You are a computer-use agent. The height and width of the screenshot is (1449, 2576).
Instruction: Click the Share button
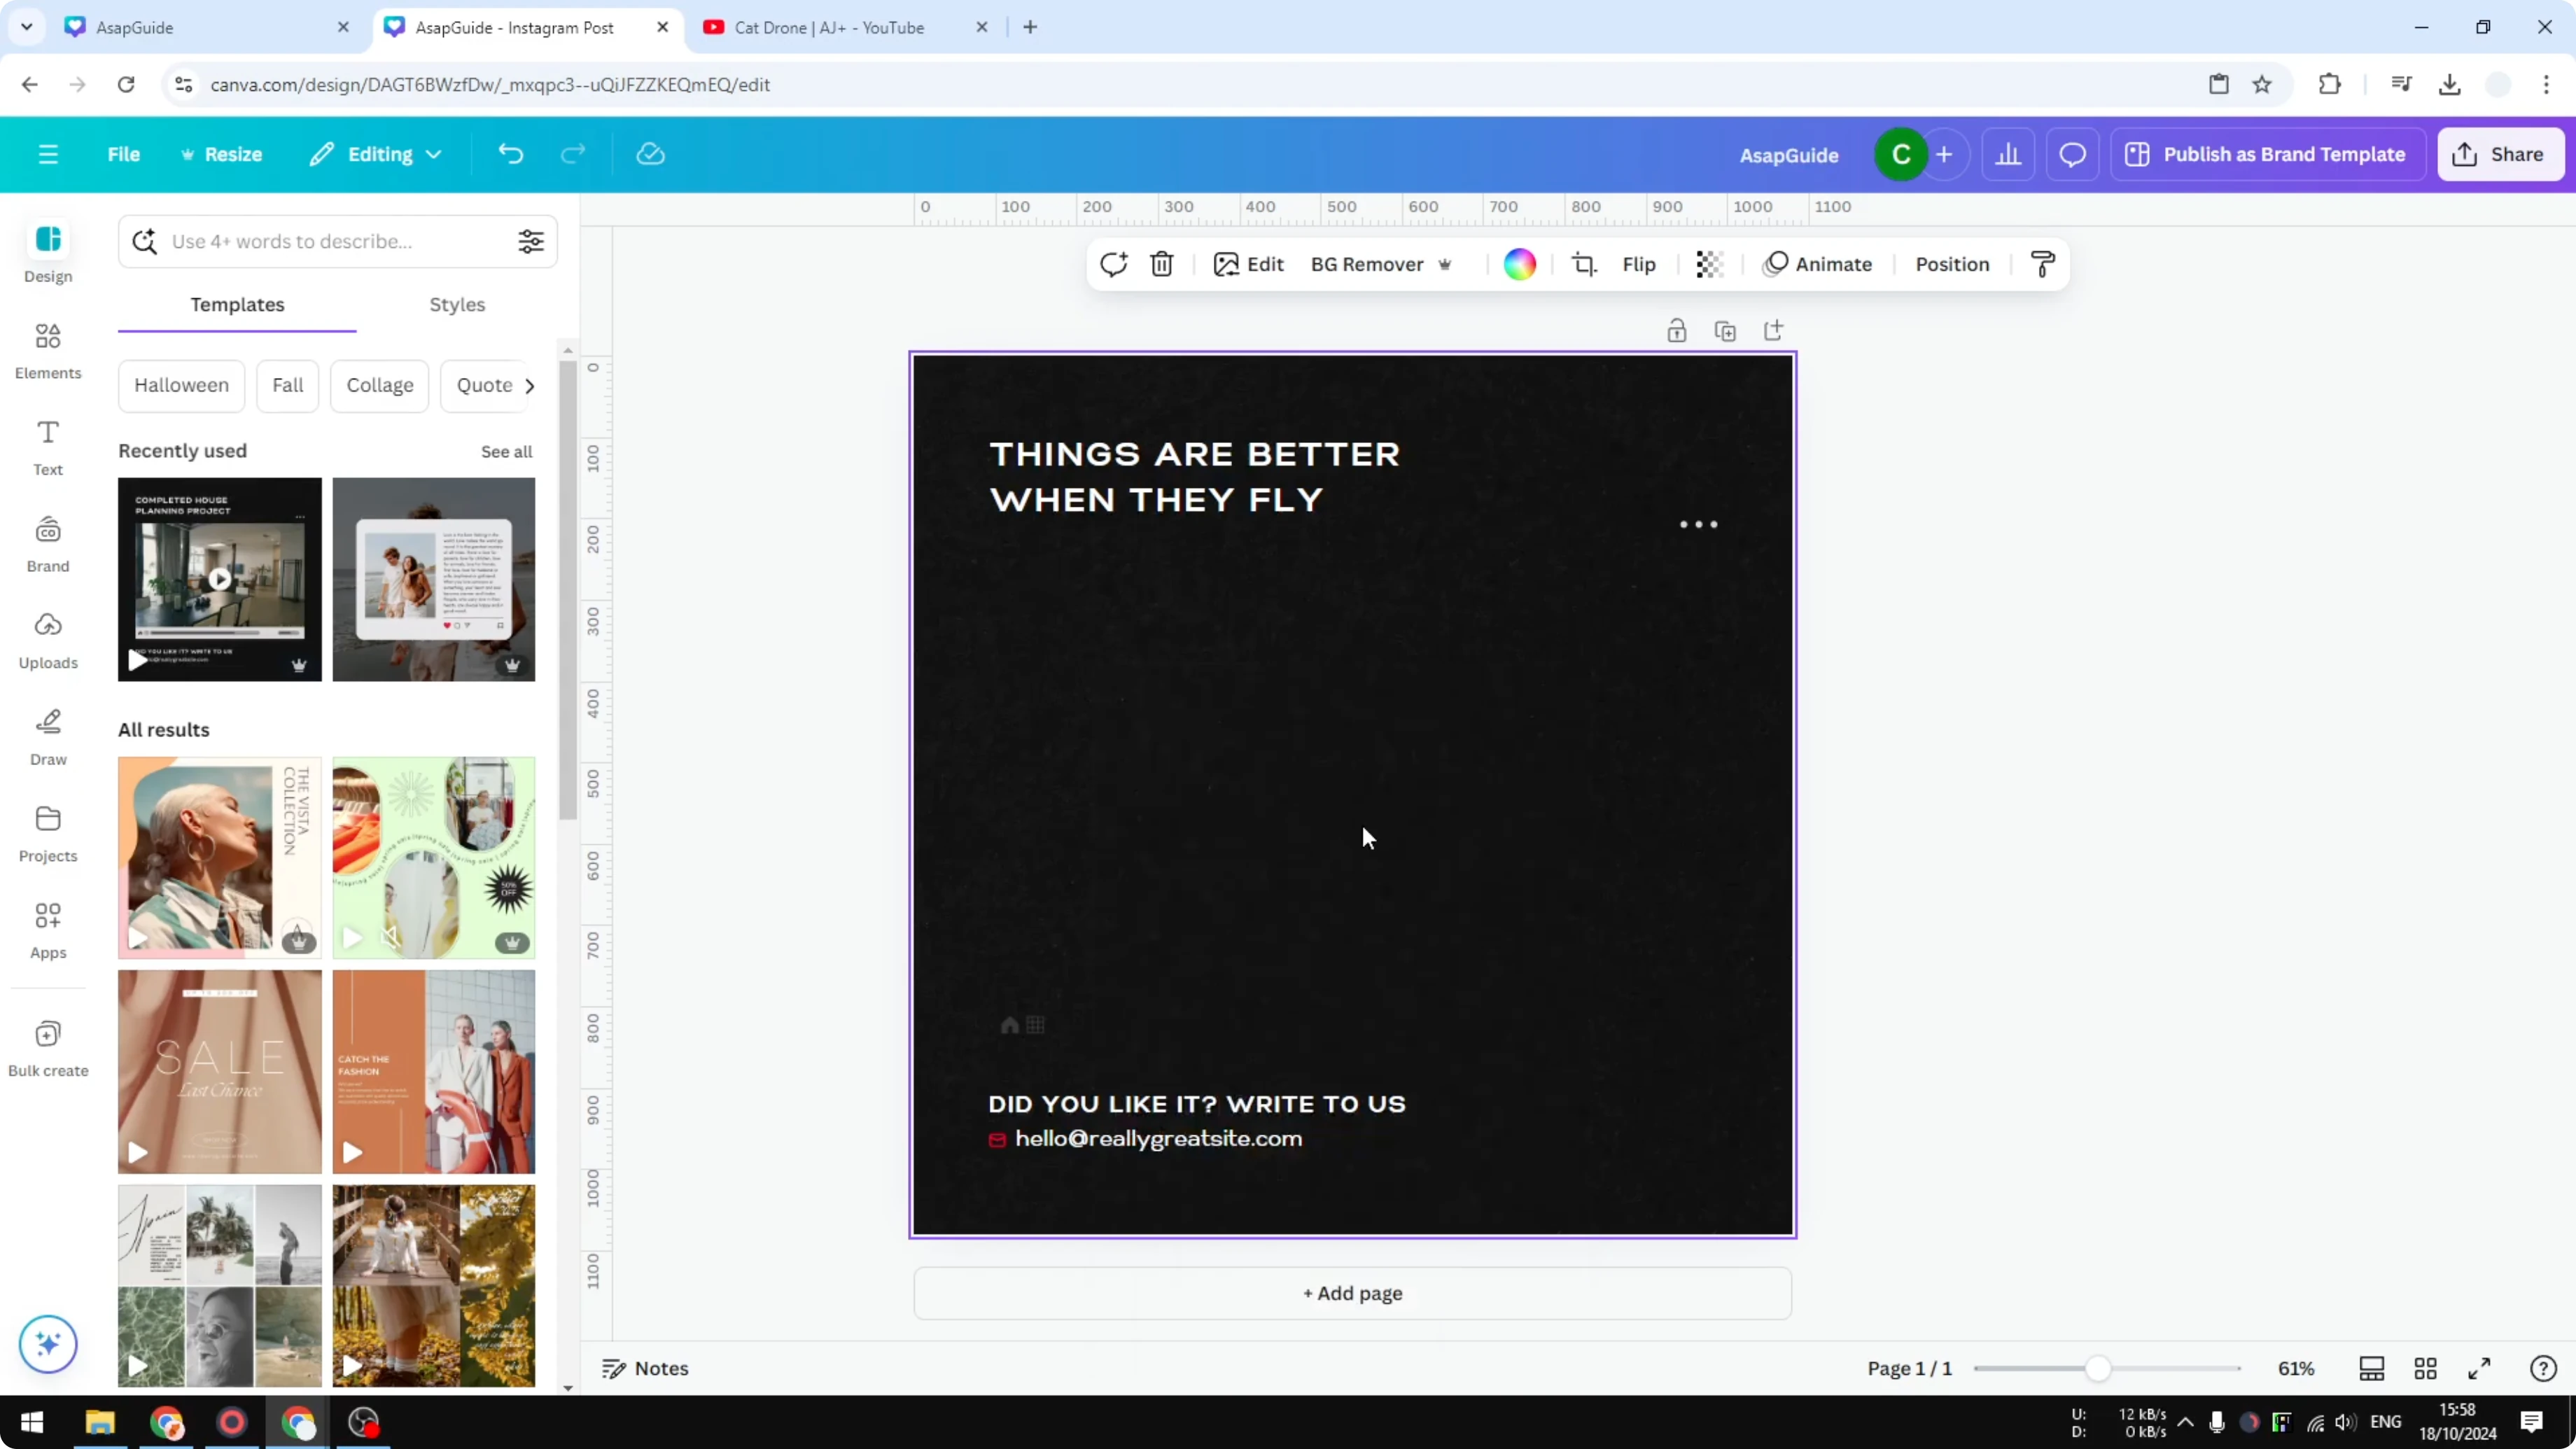(x=2500, y=154)
